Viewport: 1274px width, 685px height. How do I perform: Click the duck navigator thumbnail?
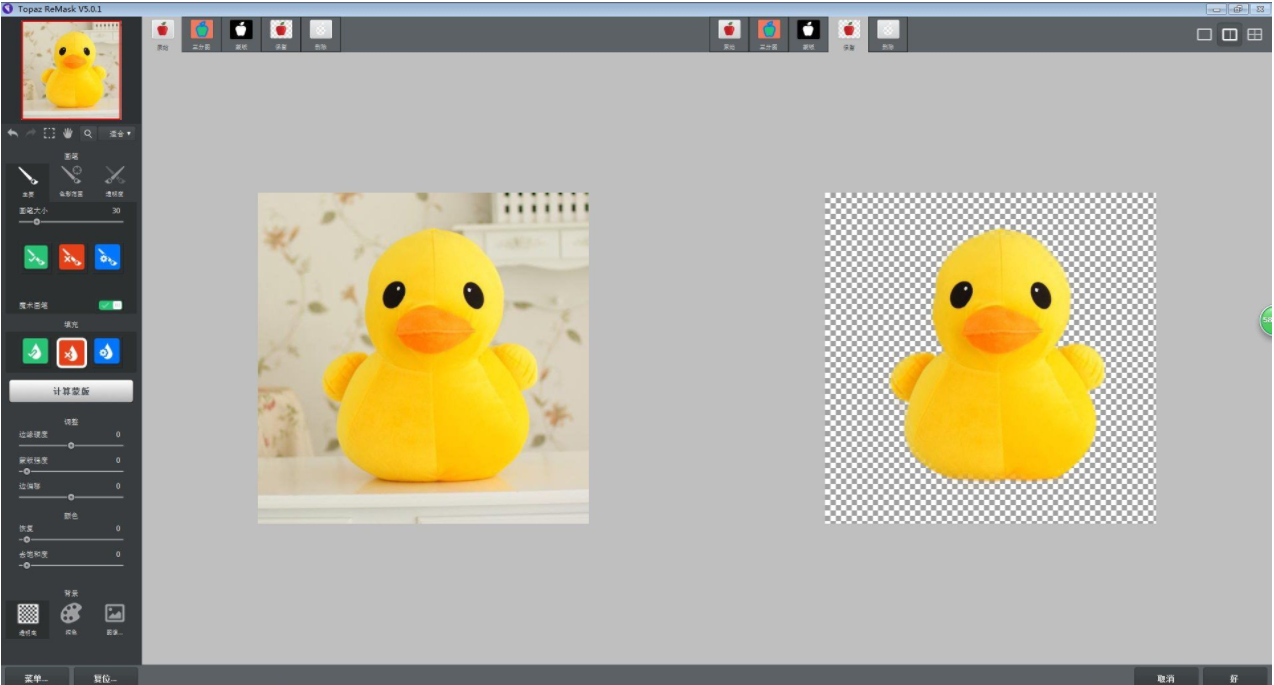(x=71, y=70)
